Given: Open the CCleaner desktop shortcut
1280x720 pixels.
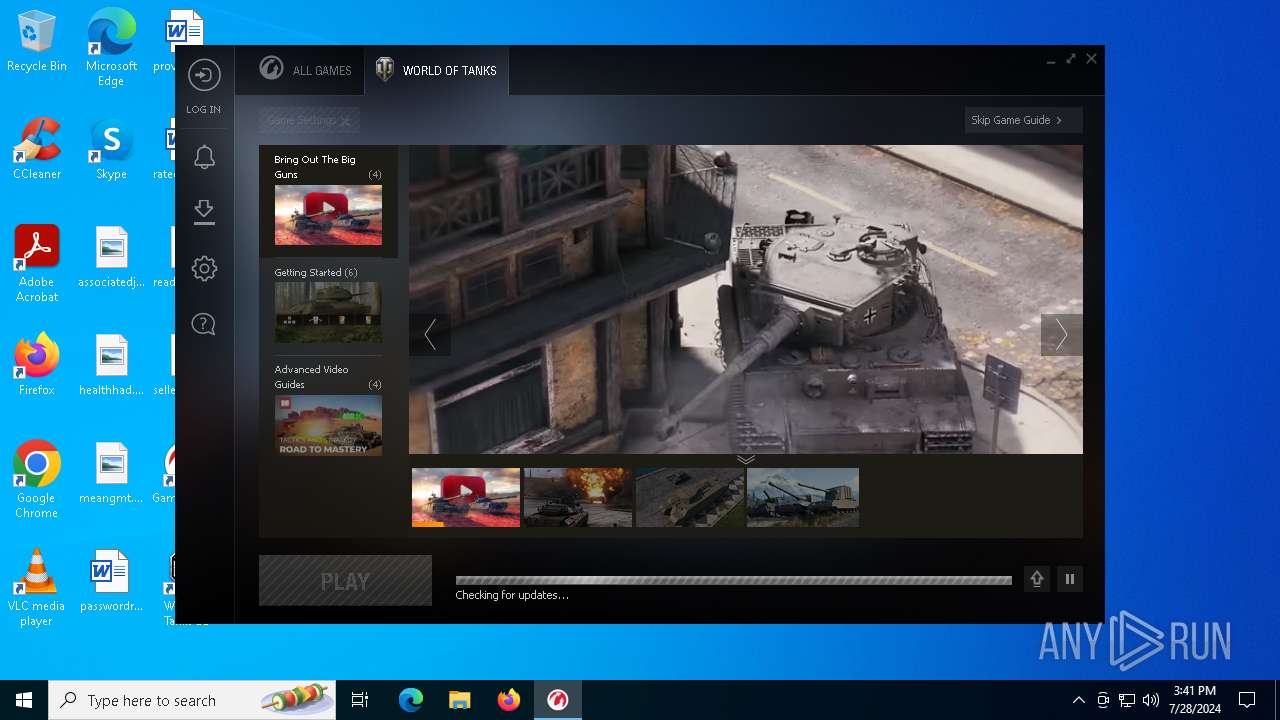Looking at the screenshot, I should tap(37, 149).
